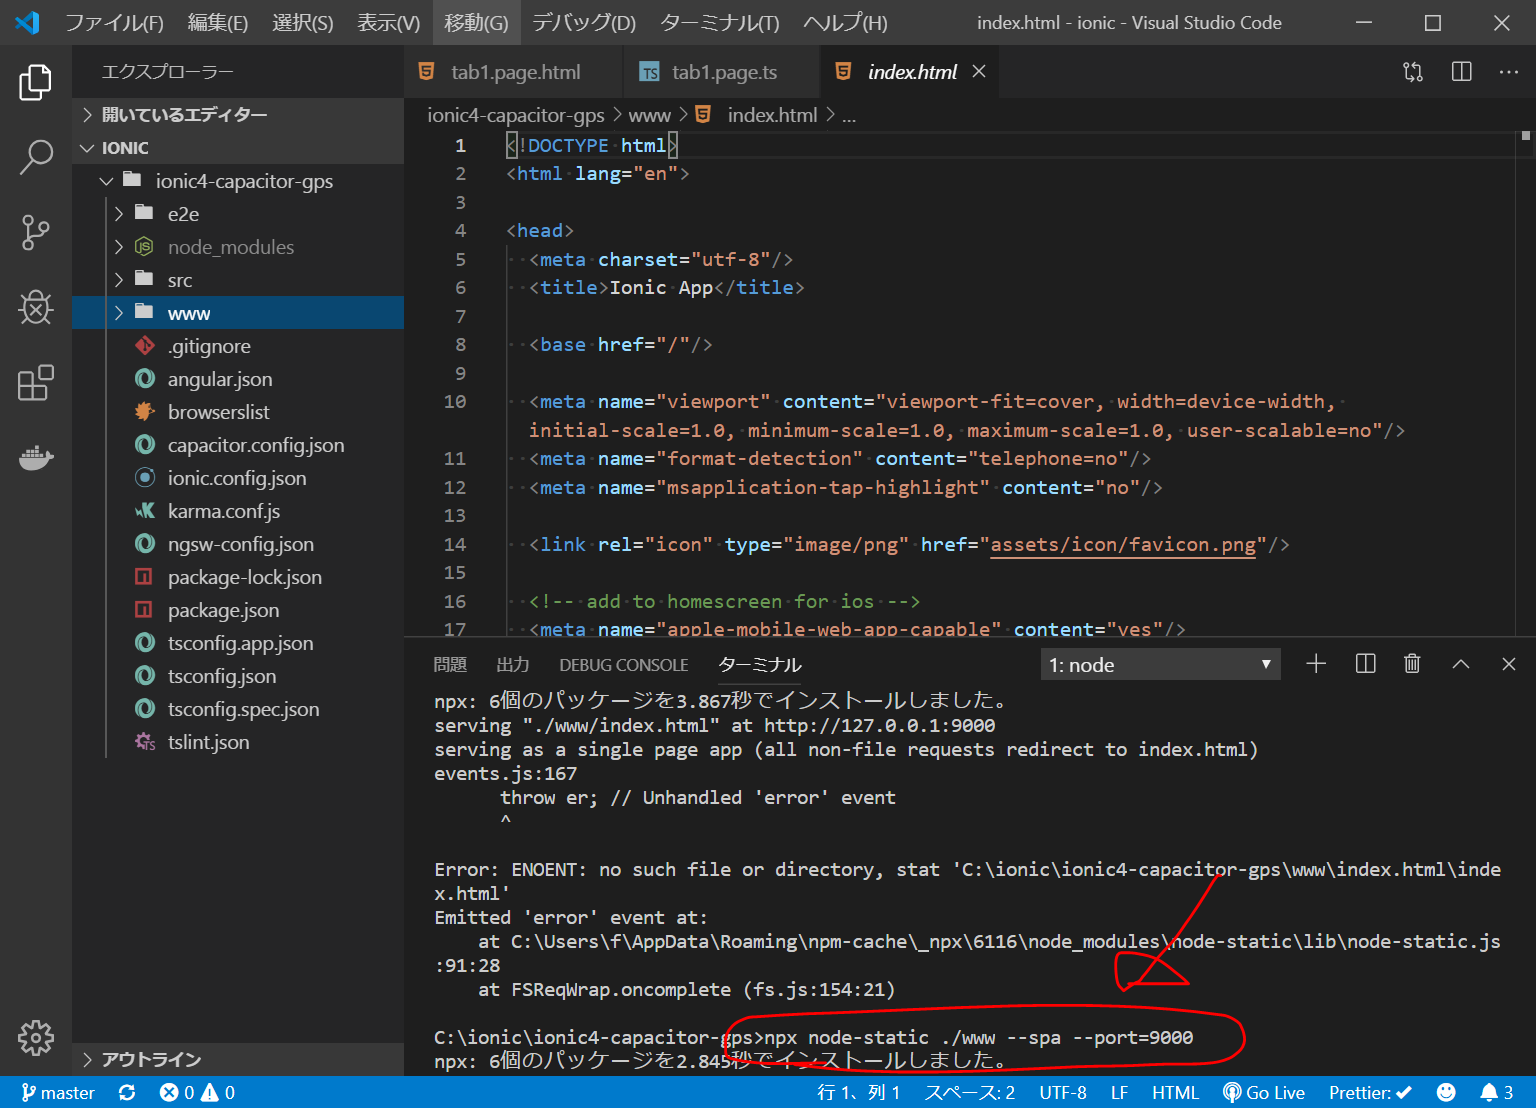Screen dimensions: 1536x1108
Task: Switch to the tab1.page.ts tab
Action: pos(723,72)
